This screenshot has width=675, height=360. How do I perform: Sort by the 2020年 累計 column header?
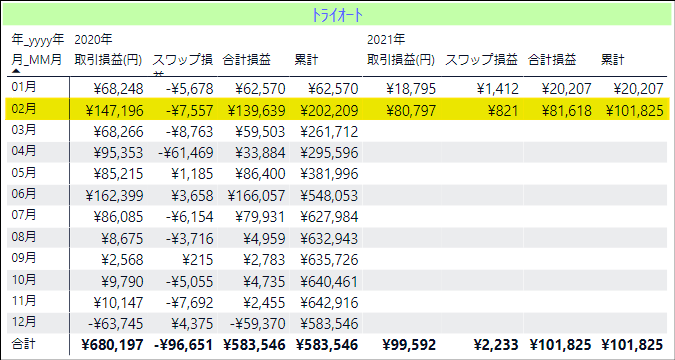point(306,60)
